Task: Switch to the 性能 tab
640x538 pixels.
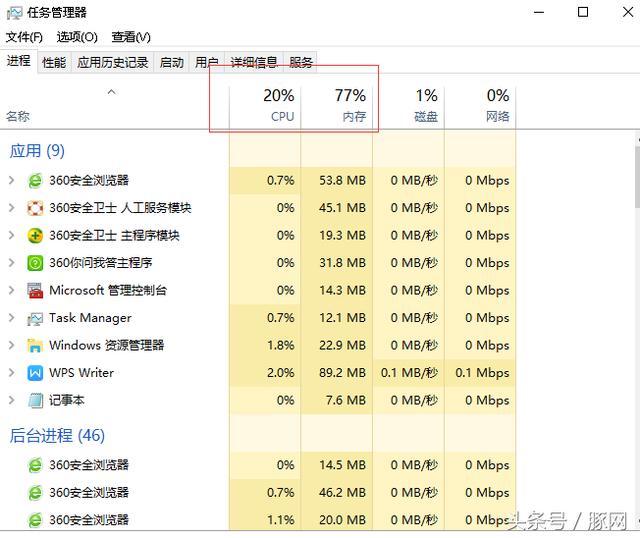Action: click(54, 62)
